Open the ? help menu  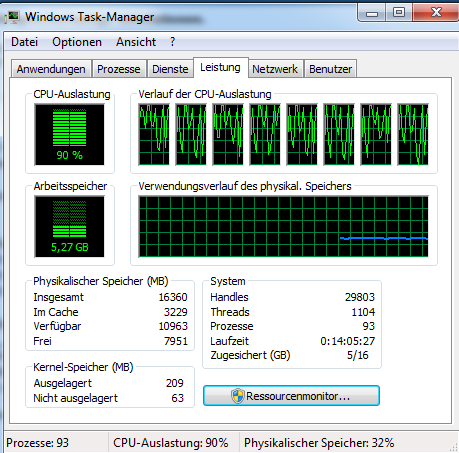click(x=172, y=42)
